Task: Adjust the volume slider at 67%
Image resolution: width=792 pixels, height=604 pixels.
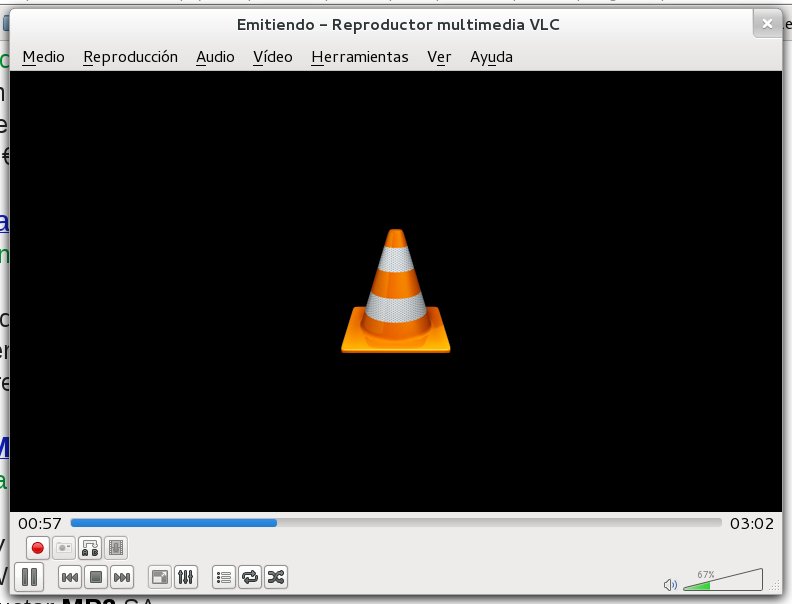Action: (723, 580)
